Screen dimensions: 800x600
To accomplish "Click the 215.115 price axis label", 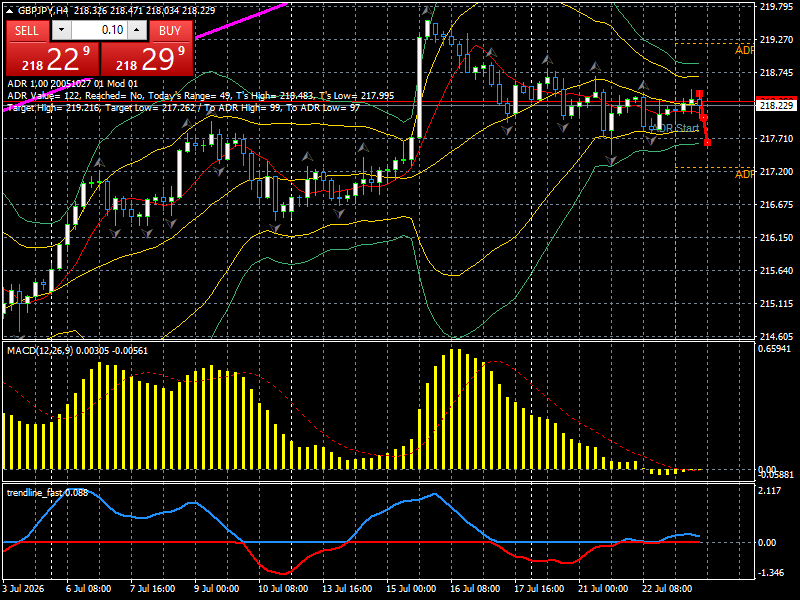I will 776,304.
